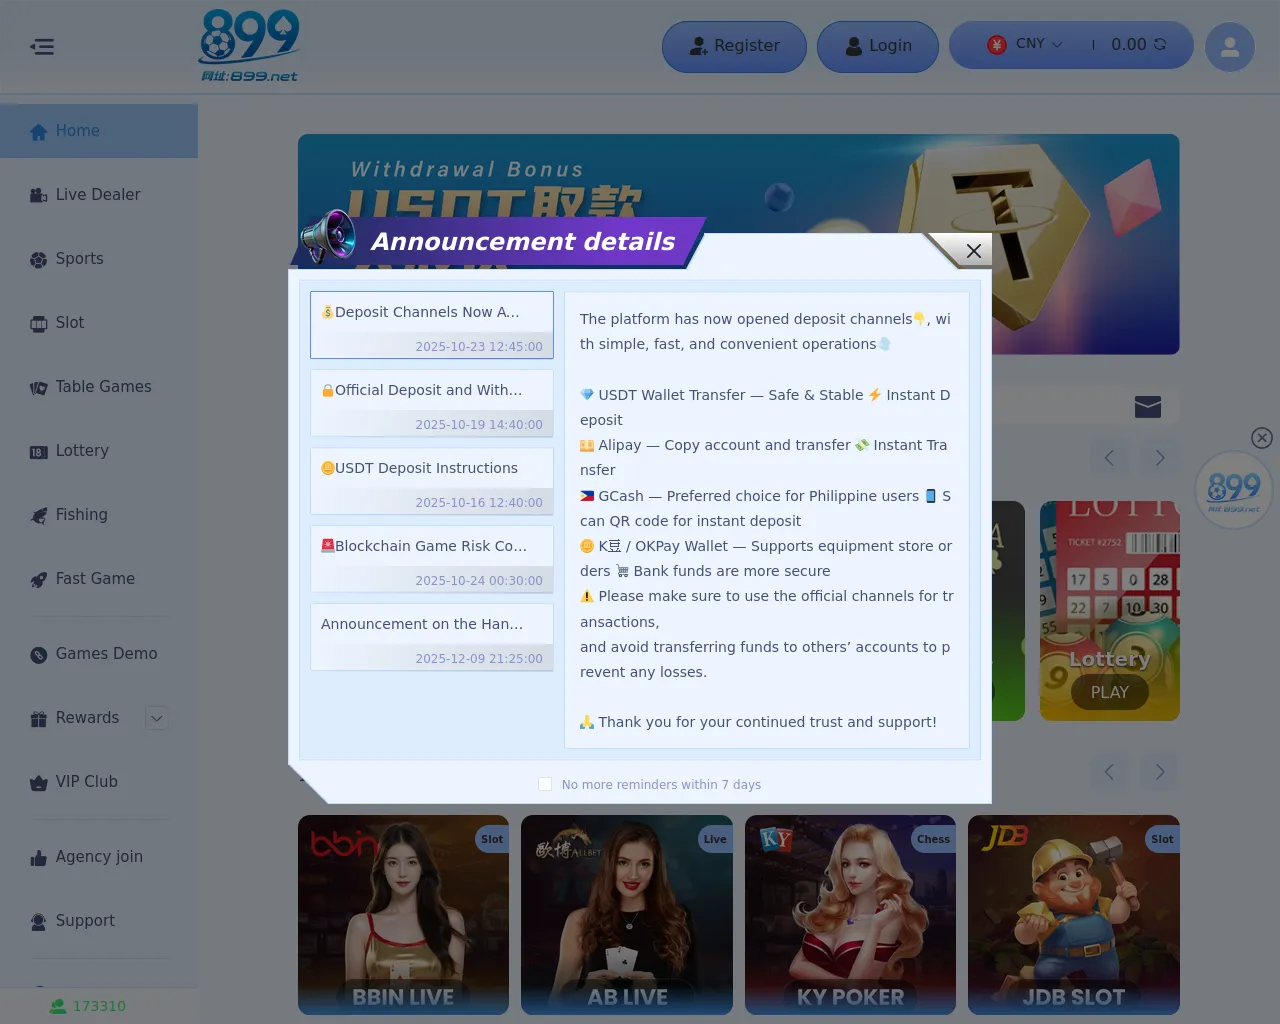
Task: Open 'Blockchain Game Risk Co...' announcement
Action: click(x=432, y=559)
